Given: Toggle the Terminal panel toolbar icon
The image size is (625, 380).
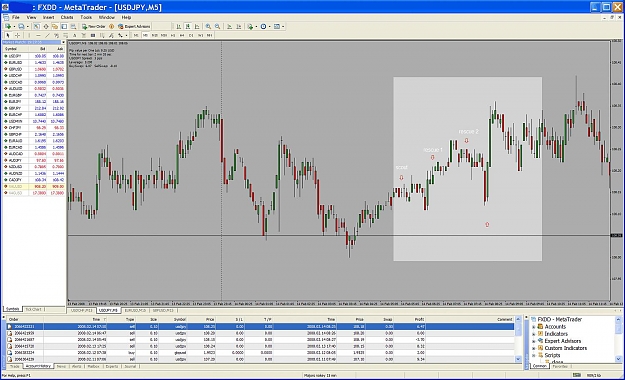Looking at the screenshot, I should [x=64, y=26].
